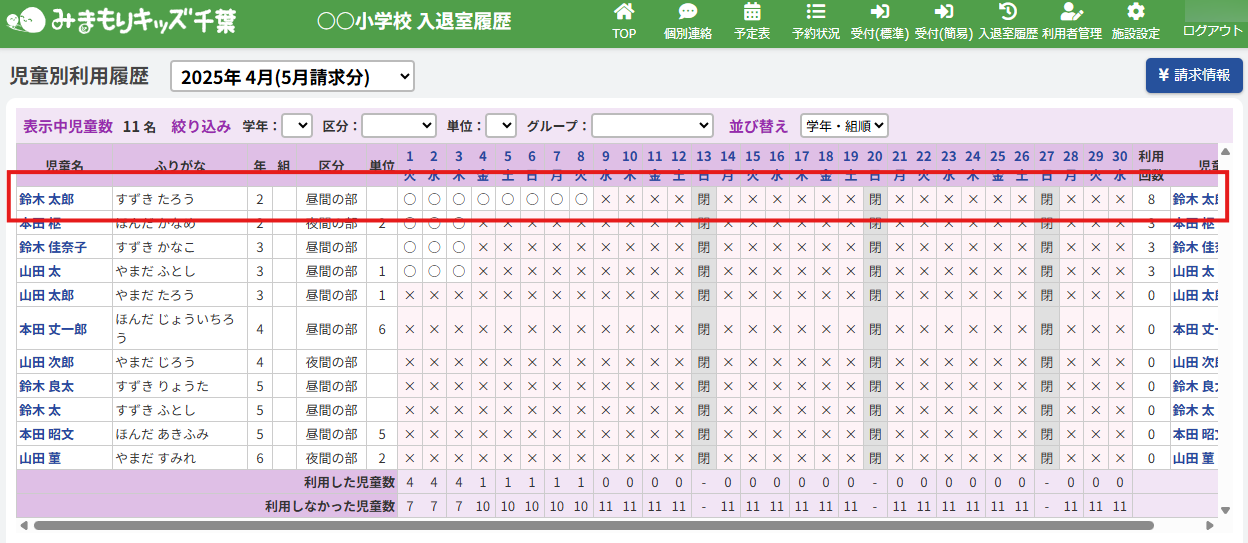Image resolution: width=1248 pixels, height=543 pixels.
Task: Open 利用者管理 user edit icon
Action: click(1071, 13)
